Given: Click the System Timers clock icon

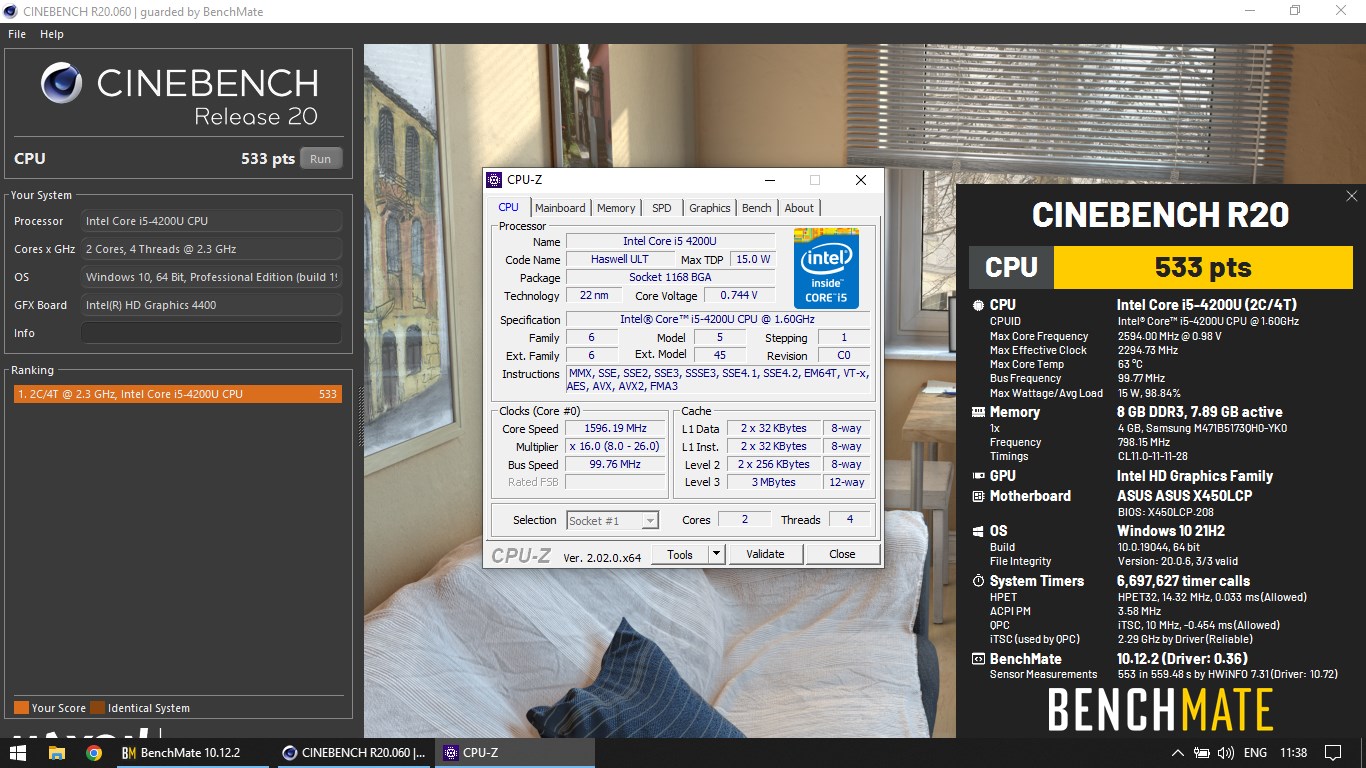Looking at the screenshot, I should pyautogui.click(x=978, y=581).
